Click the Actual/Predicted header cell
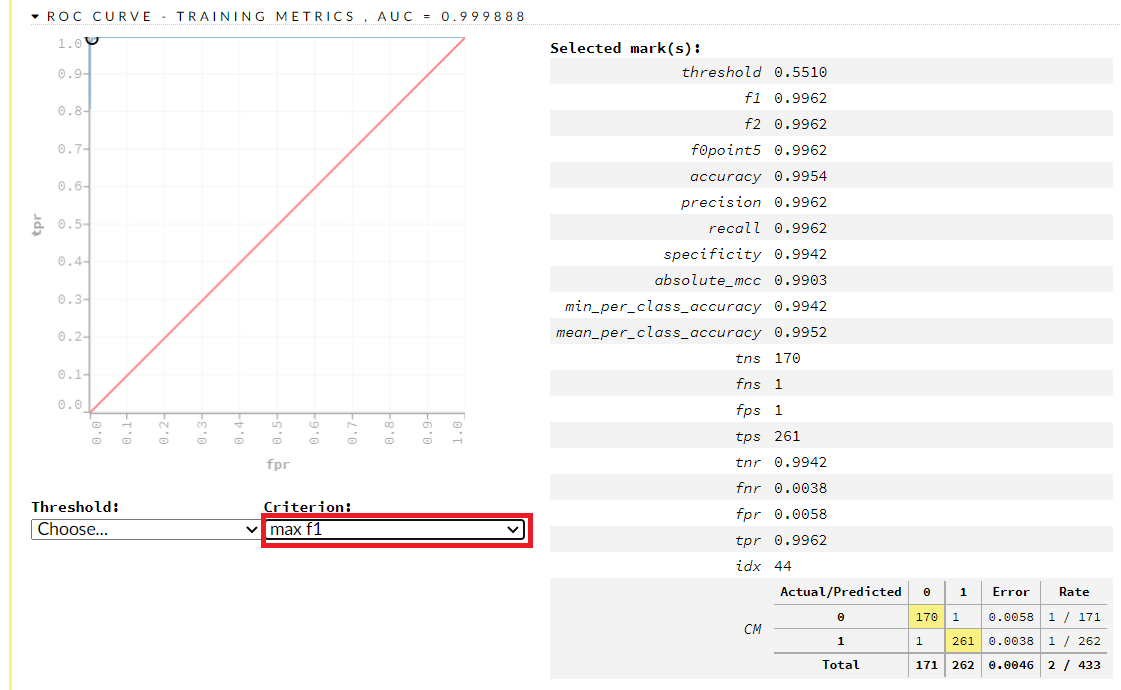Image resolution: width=1121 pixels, height=690 pixels. [x=840, y=592]
